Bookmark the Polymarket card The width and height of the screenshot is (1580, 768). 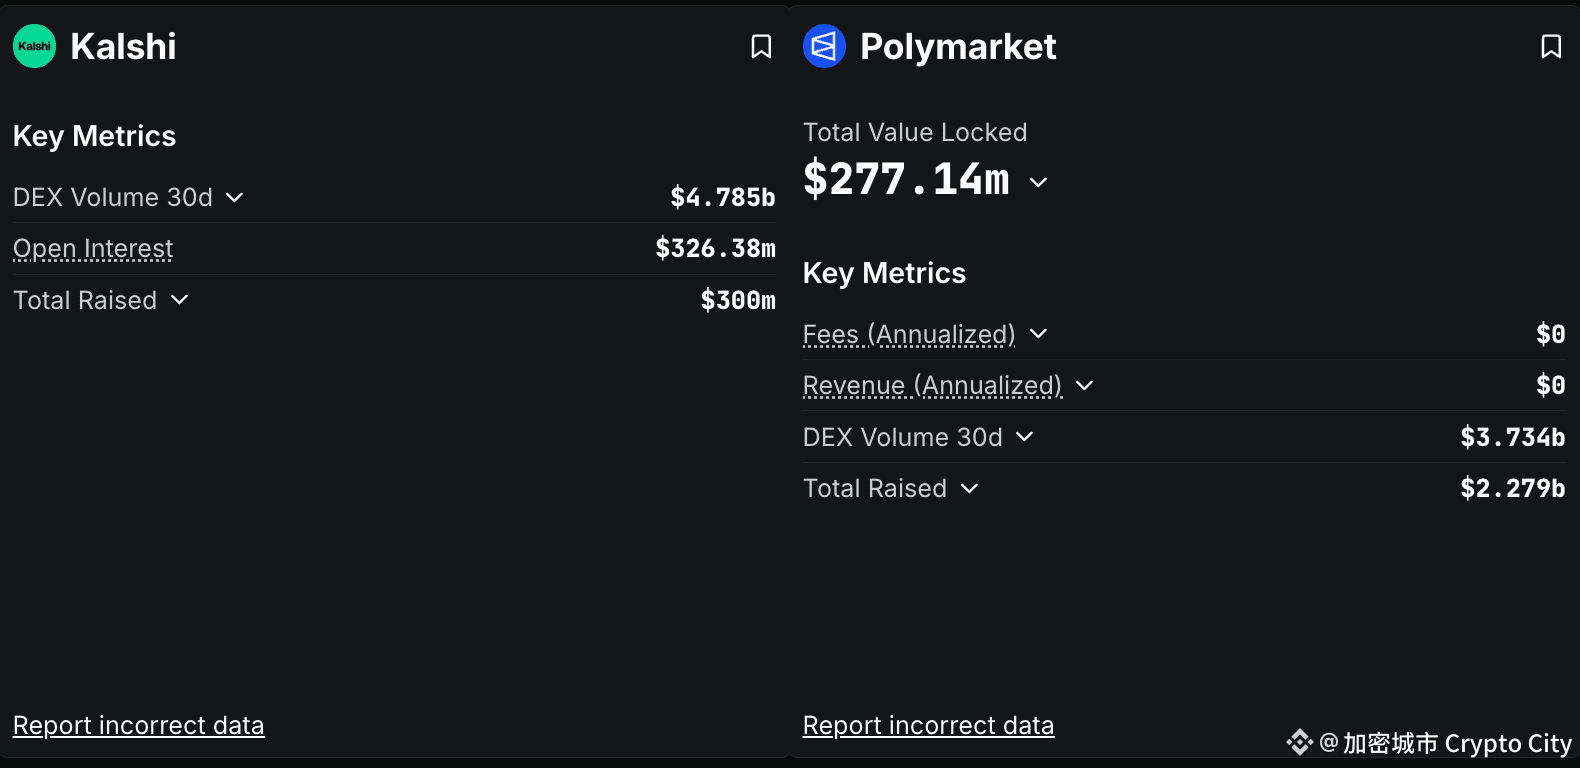pyautogui.click(x=1551, y=47)
